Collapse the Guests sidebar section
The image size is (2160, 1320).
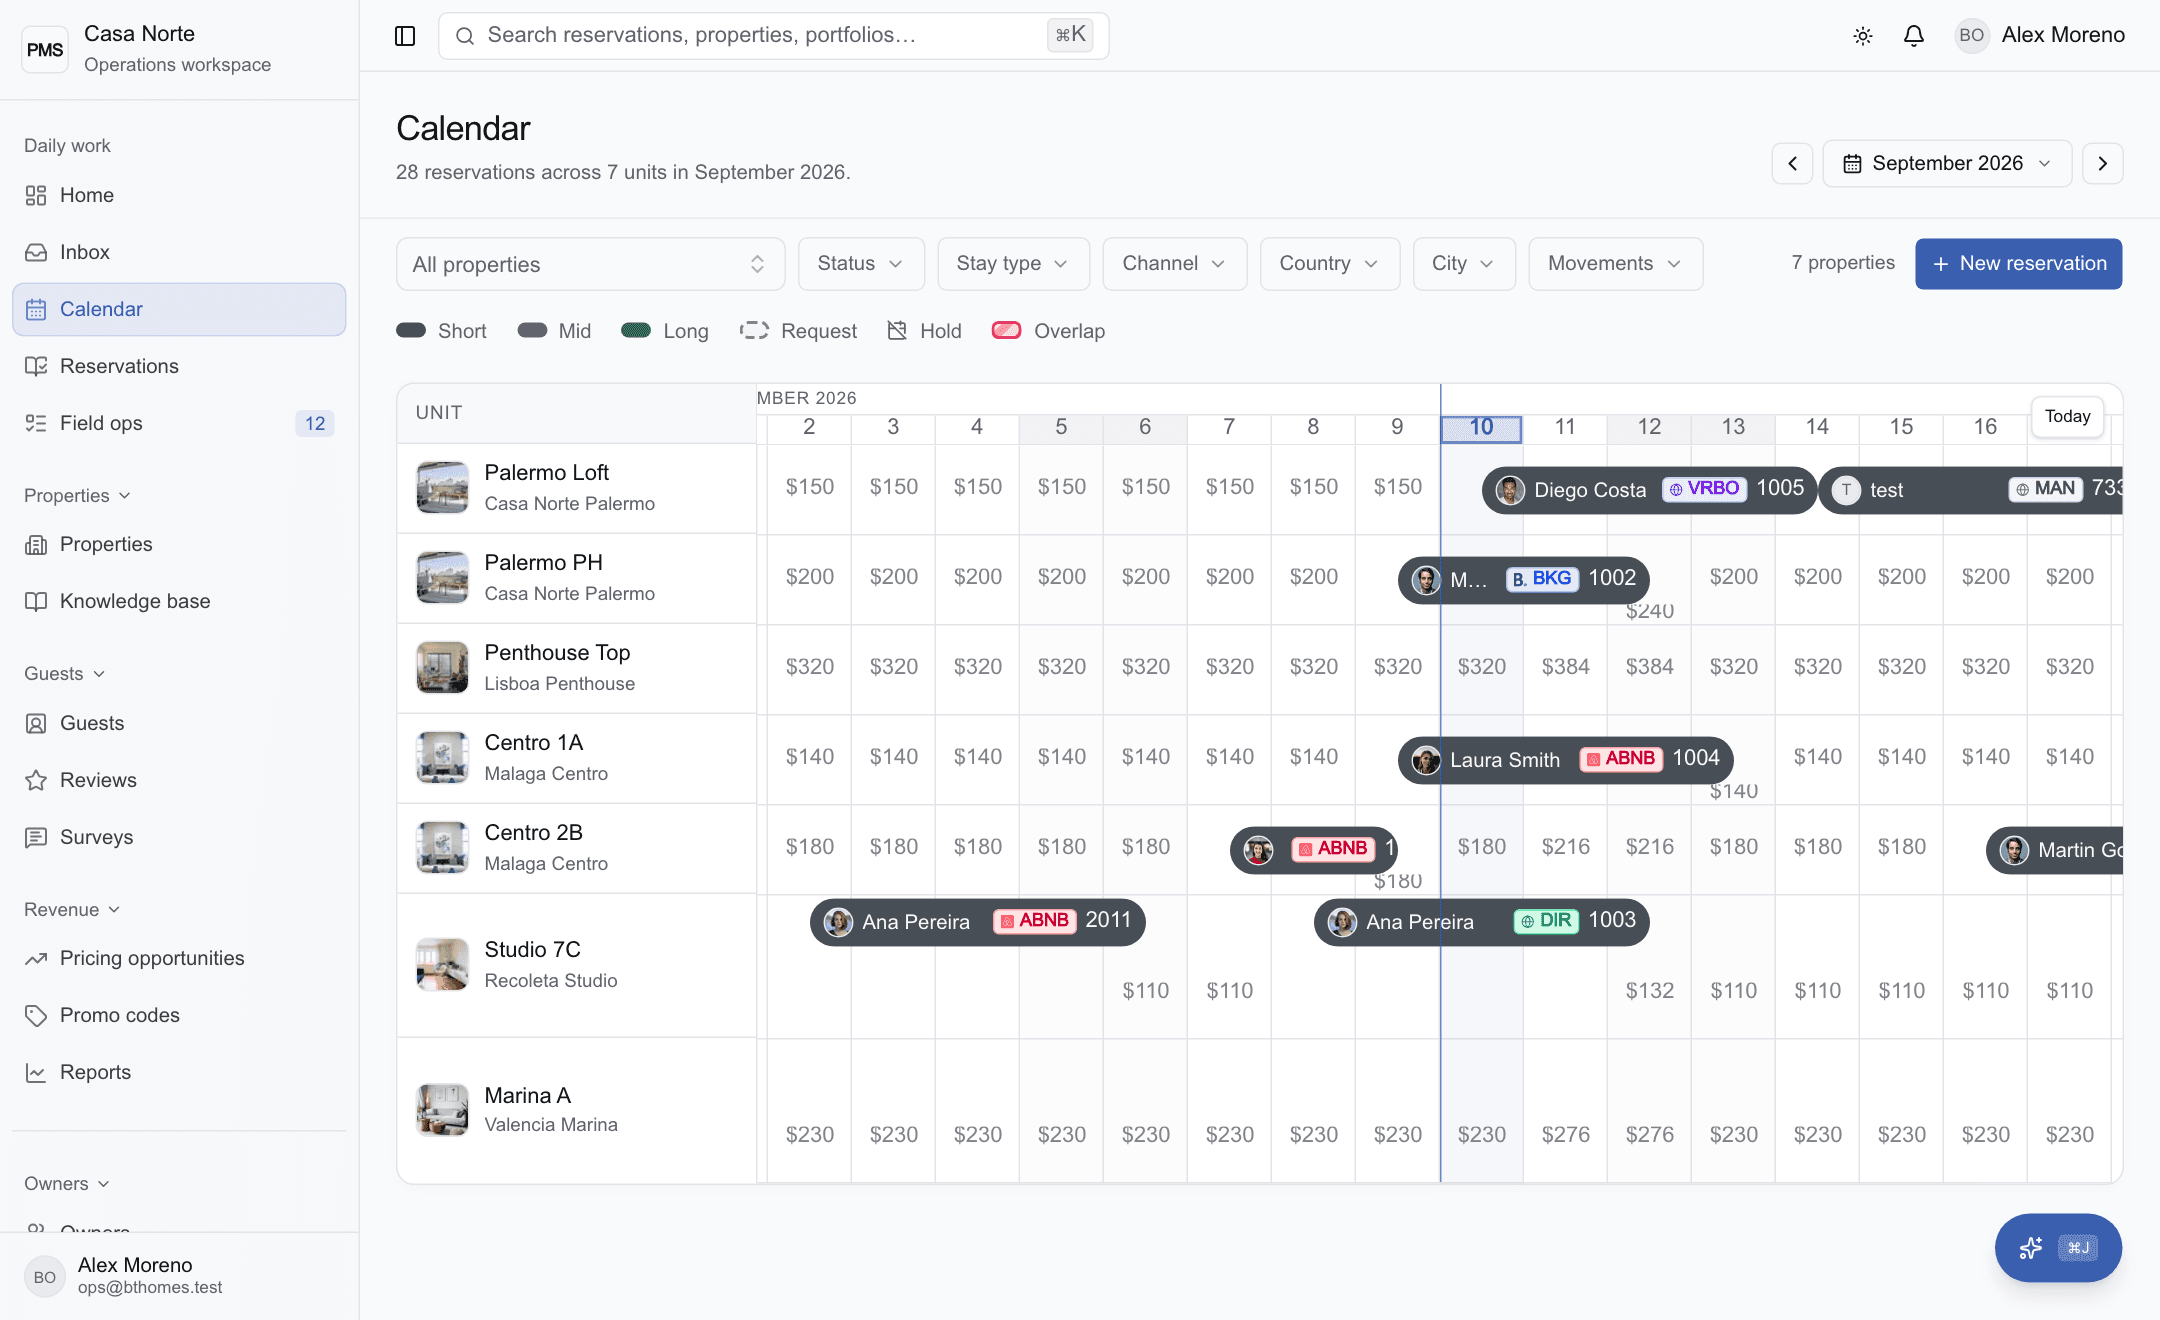coord(64,674)
